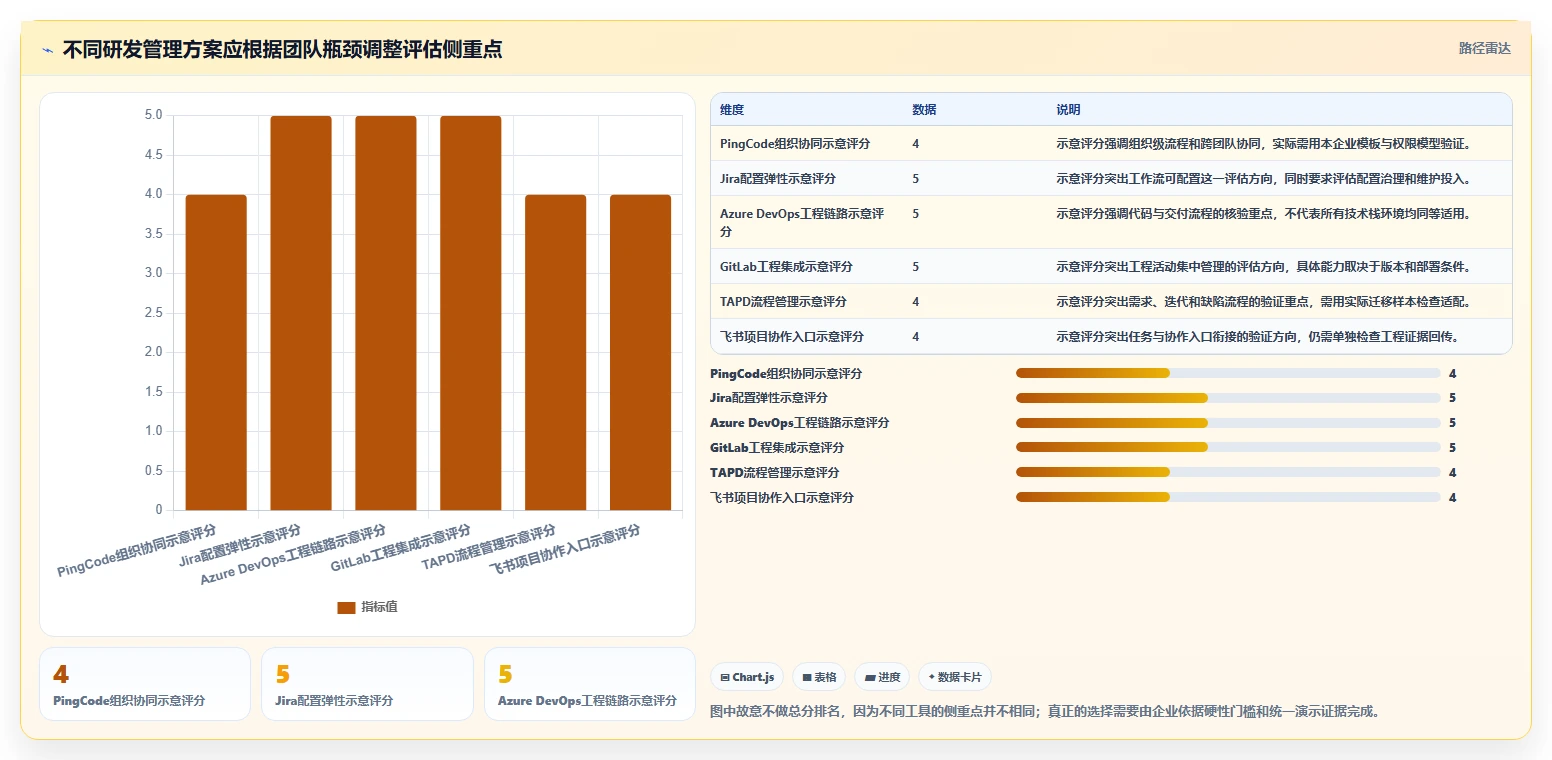Click the footnote text about 总分排名
The image size is (1552, 760).
point(1046,712)
